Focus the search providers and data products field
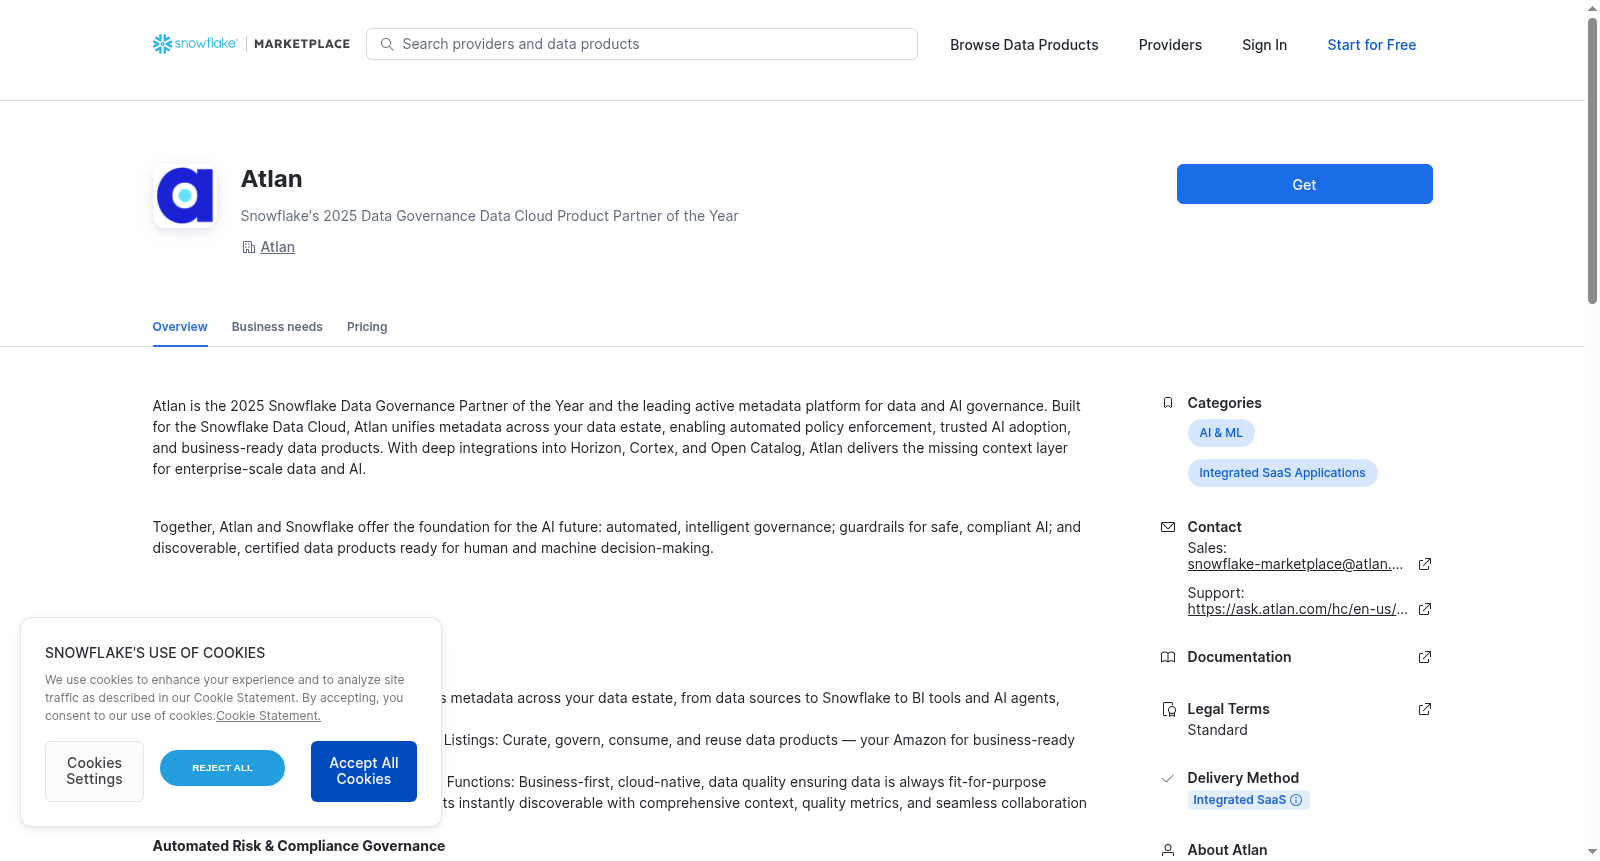 pyautogui.click(x=642, y=44)
